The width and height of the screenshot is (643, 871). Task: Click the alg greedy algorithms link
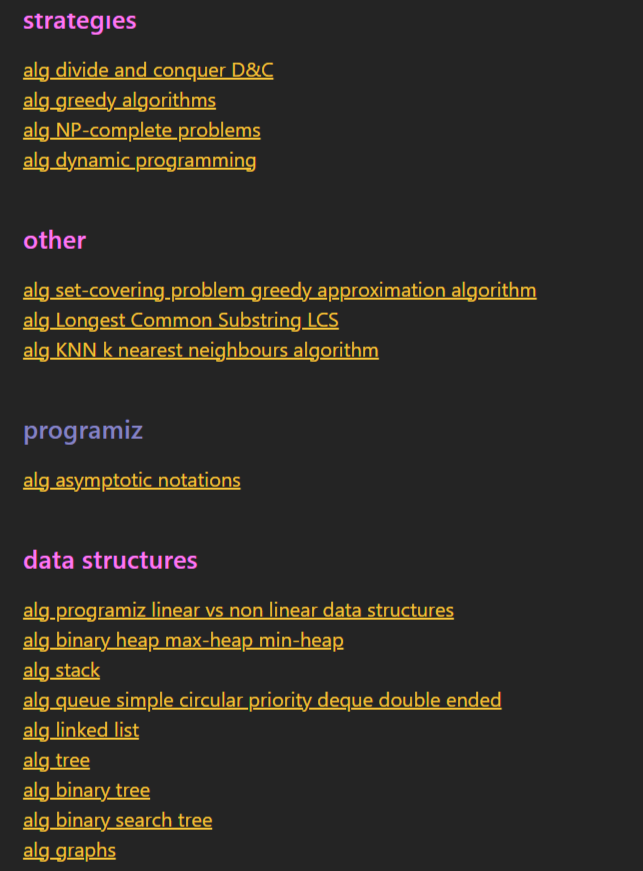[119, 101]
